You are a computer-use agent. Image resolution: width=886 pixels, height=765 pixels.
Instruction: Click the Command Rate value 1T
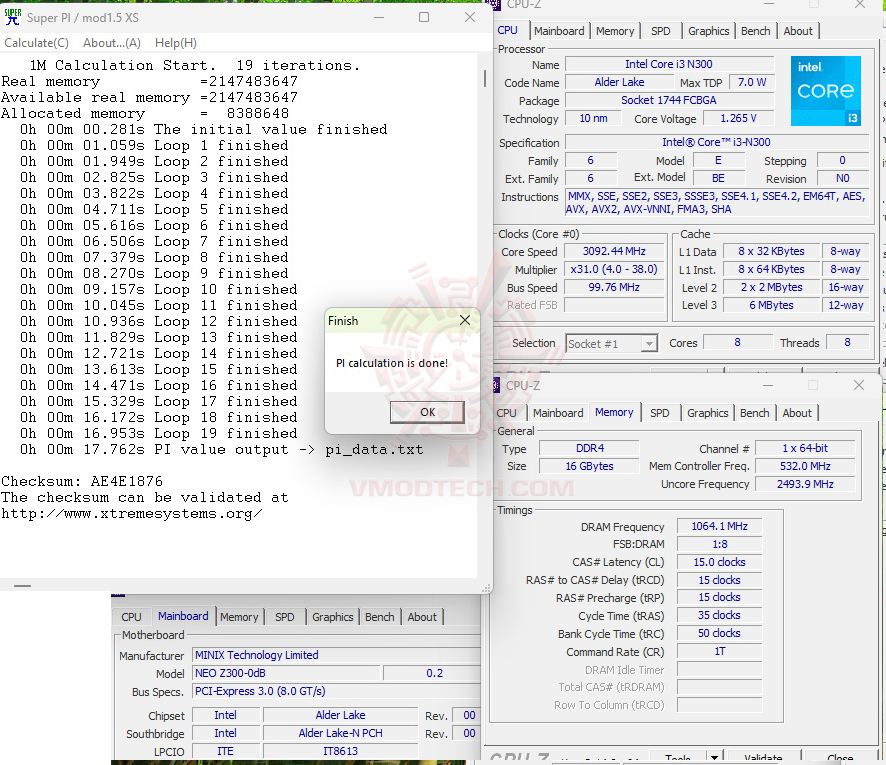point(719,651)
